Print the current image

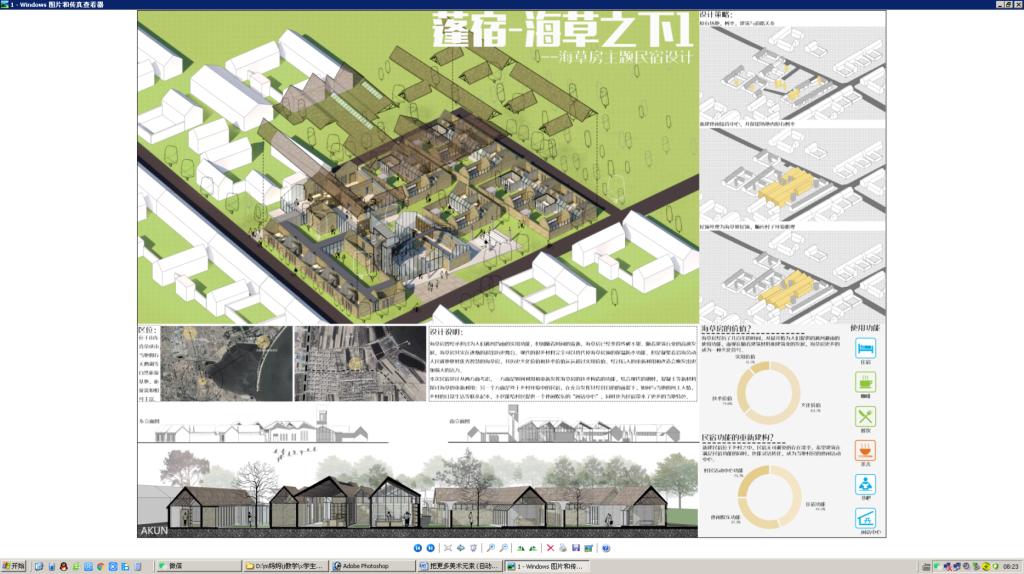[562, 548]
